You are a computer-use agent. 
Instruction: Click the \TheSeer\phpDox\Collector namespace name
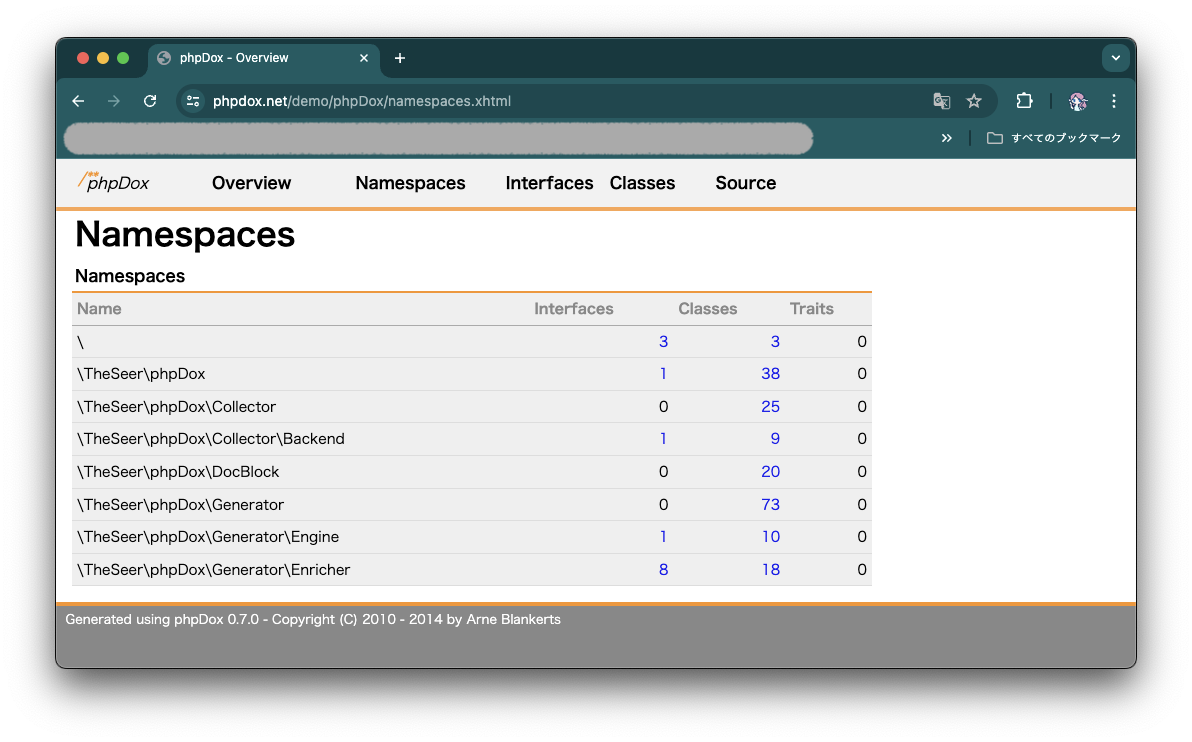(x=176, y=407)
